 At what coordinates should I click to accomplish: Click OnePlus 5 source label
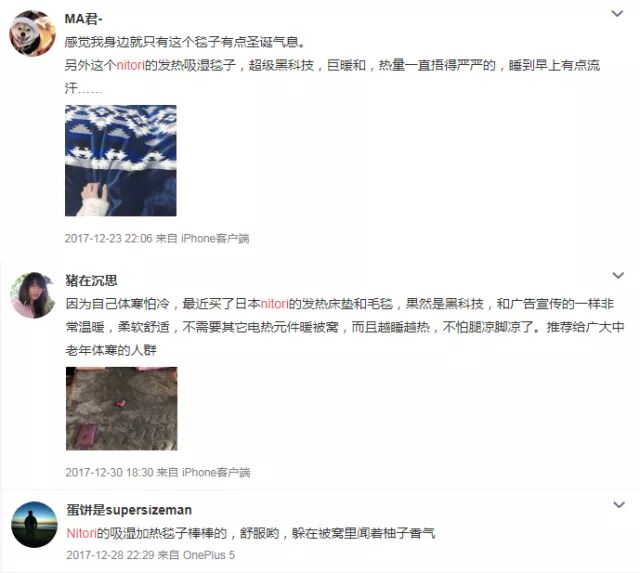pos(209,555)
